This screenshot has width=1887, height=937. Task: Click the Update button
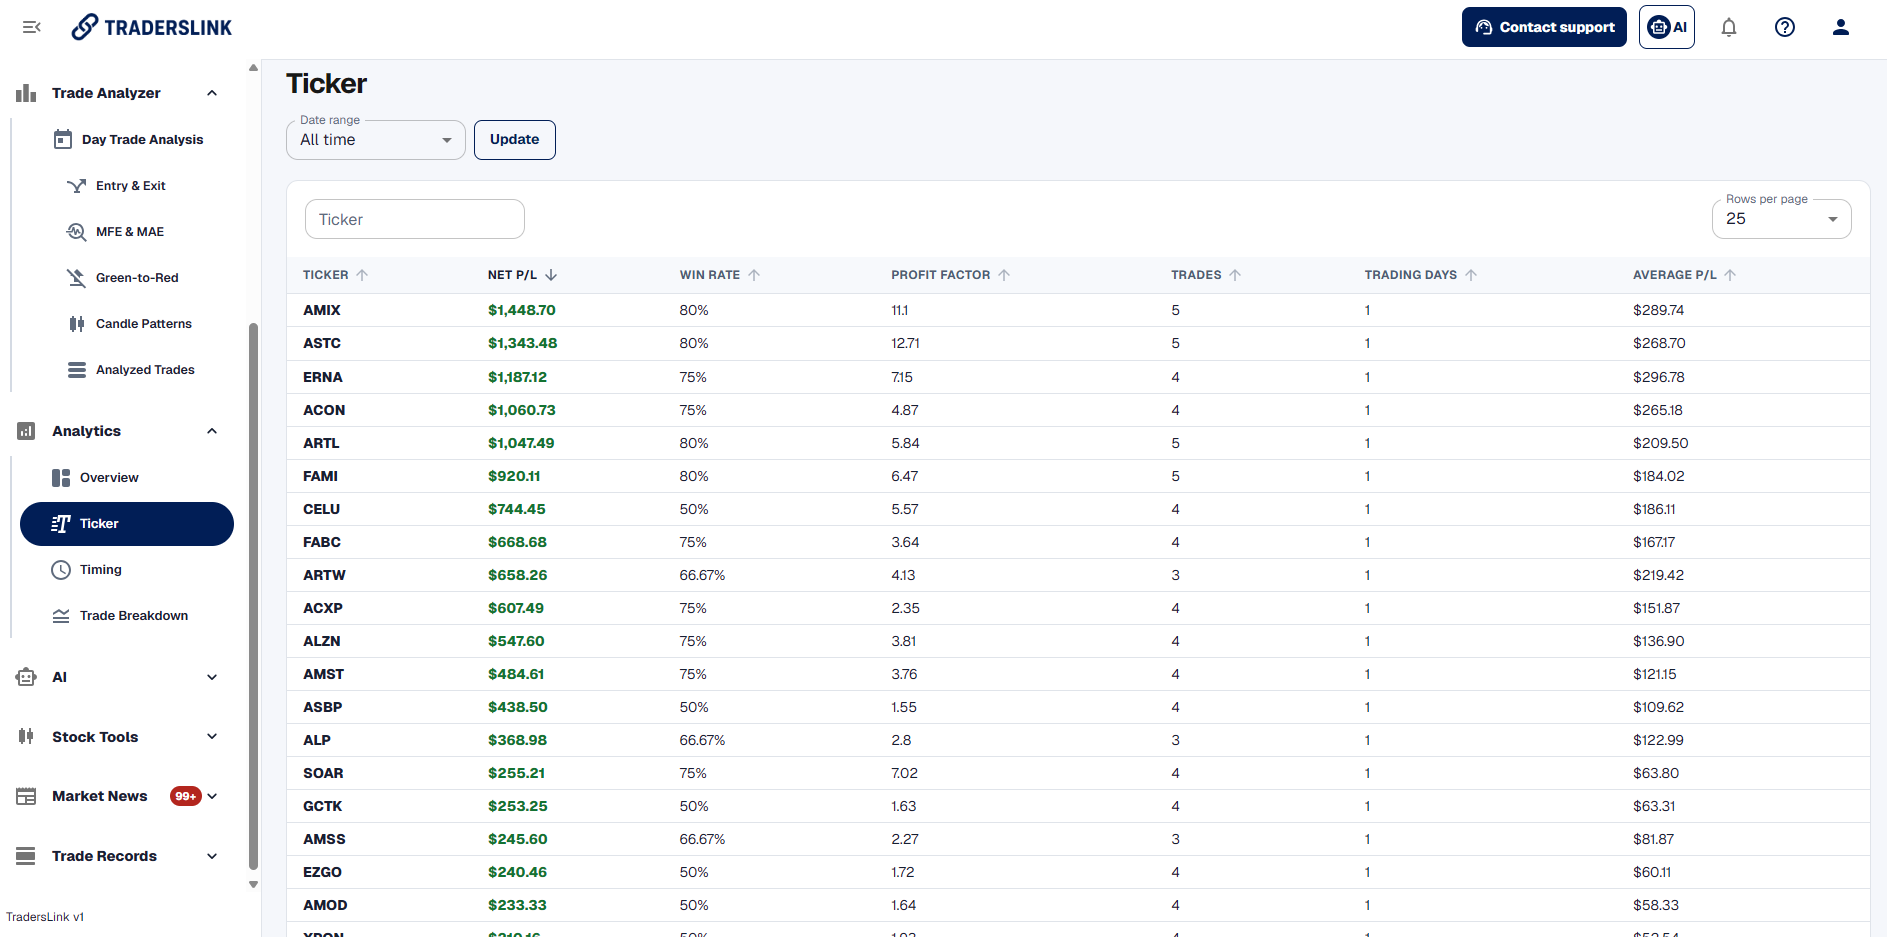click(x=515, y=140)
